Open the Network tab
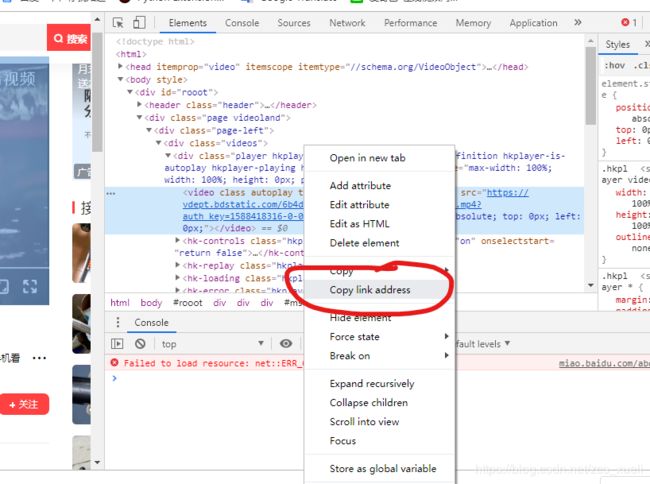Image resolution: width=650 pixels, height=484 pixels. point(347,23)
